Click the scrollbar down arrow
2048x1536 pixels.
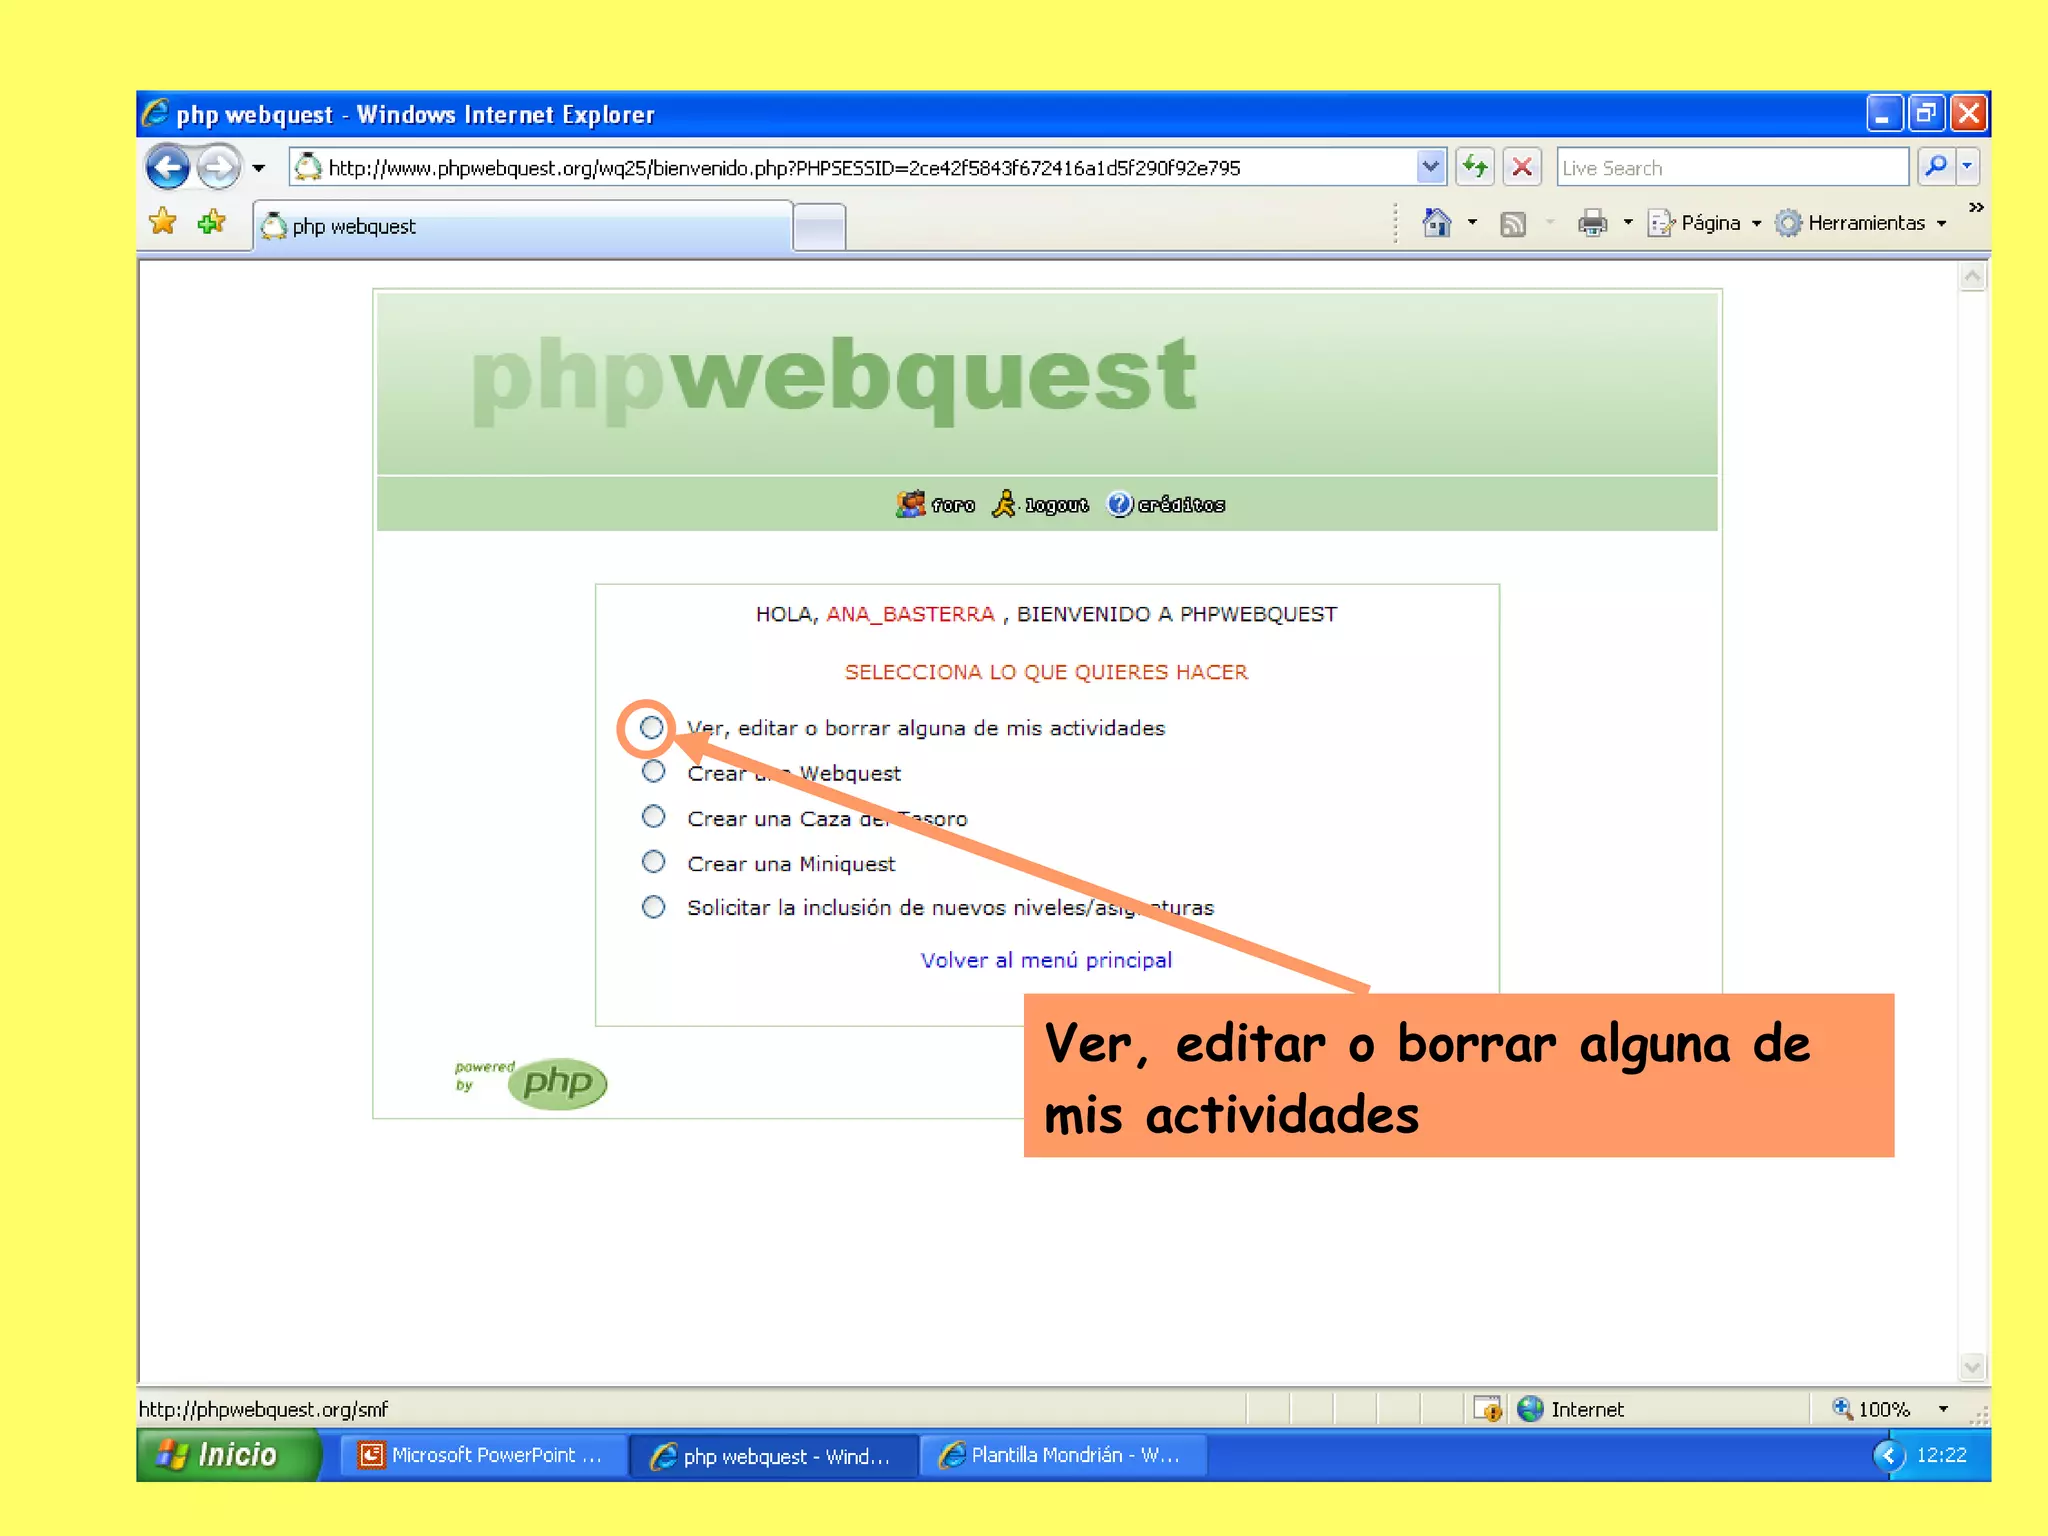(x=1972, y=1366)
